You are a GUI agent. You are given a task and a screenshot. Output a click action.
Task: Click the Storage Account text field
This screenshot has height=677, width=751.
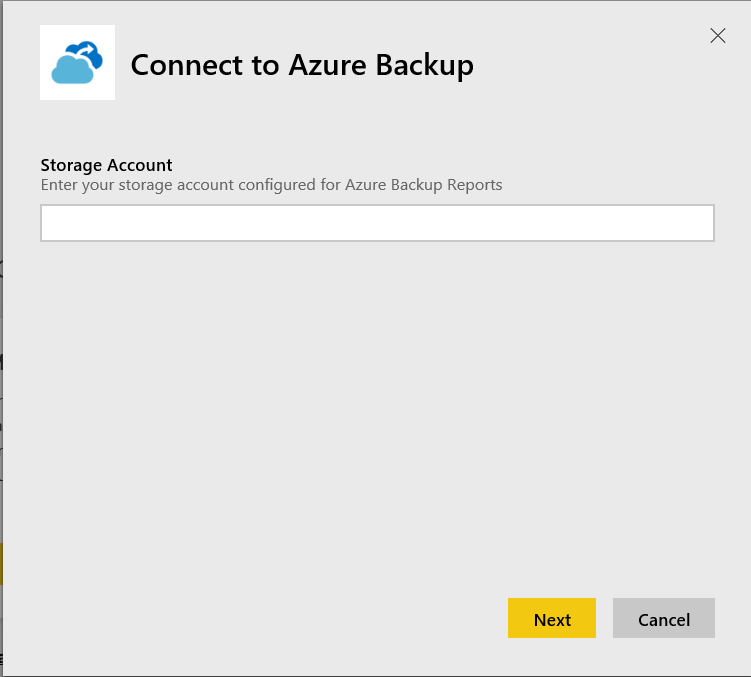[x=377, y=223]
